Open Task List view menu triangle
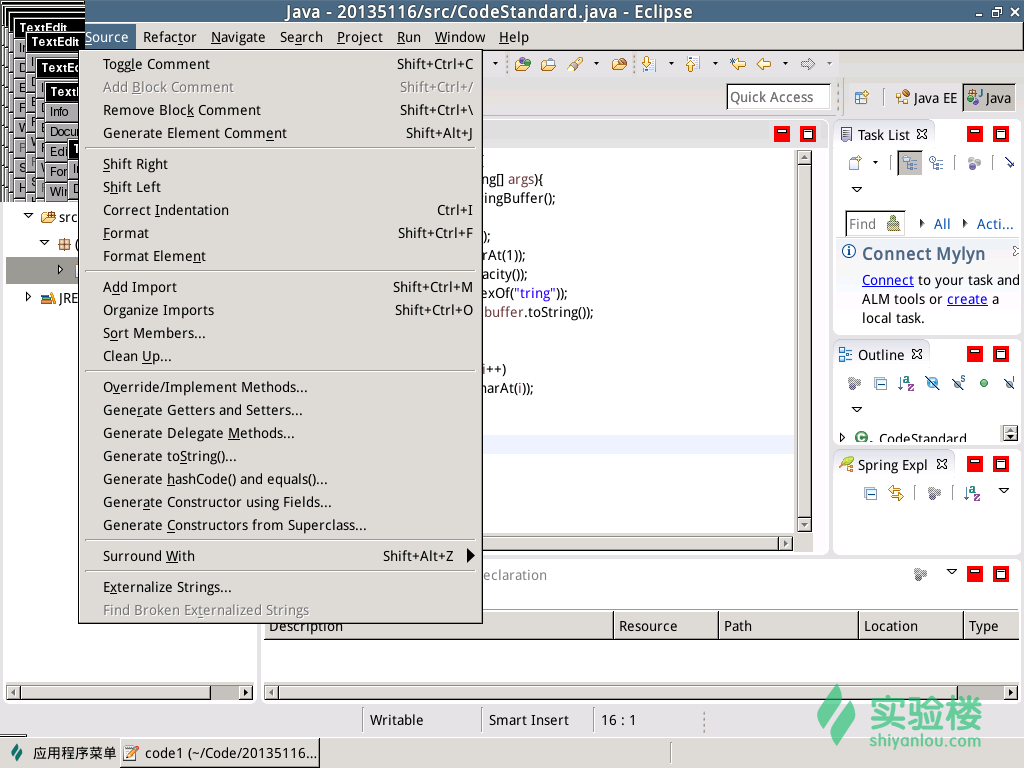The image size is (1024, 768). coord(857,189)
